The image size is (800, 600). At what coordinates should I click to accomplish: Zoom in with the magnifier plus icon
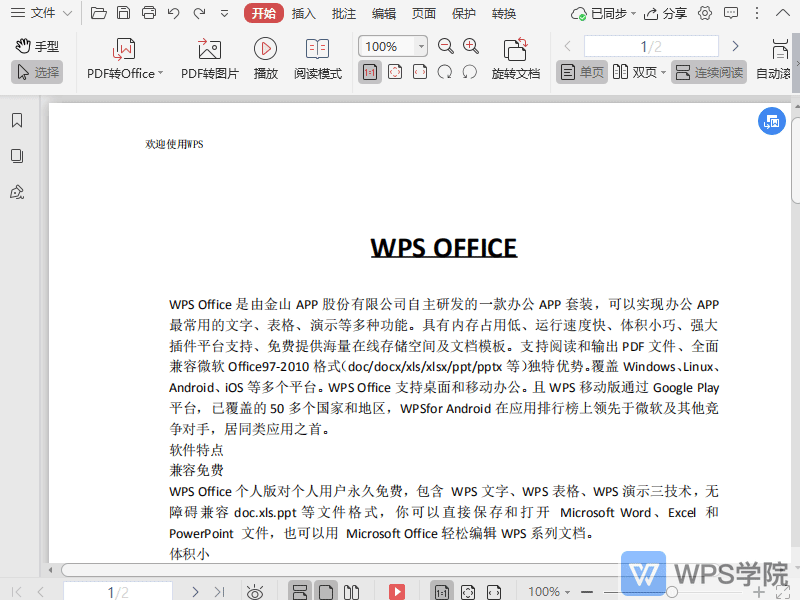tap(470, 45)
